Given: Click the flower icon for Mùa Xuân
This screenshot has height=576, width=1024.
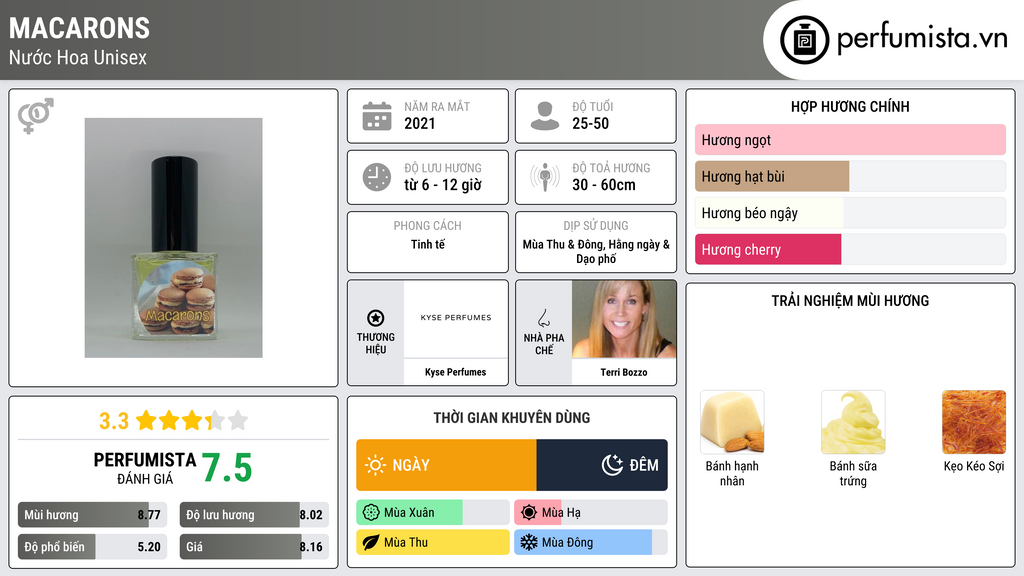Looking at the screenshot, I should click(x=371, y=513).
